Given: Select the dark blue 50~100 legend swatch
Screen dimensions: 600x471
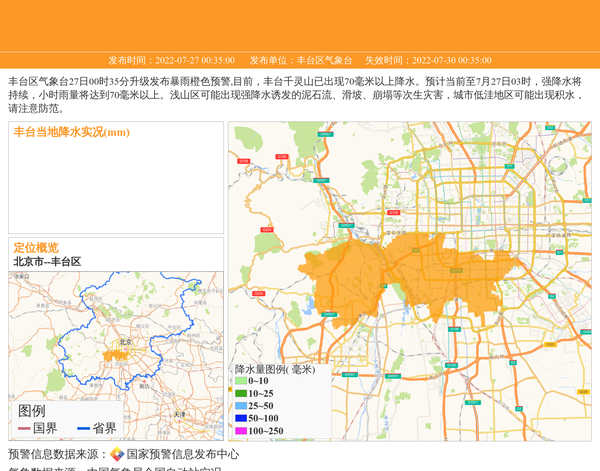Looking at the screenshot, I should pos(241,418).
